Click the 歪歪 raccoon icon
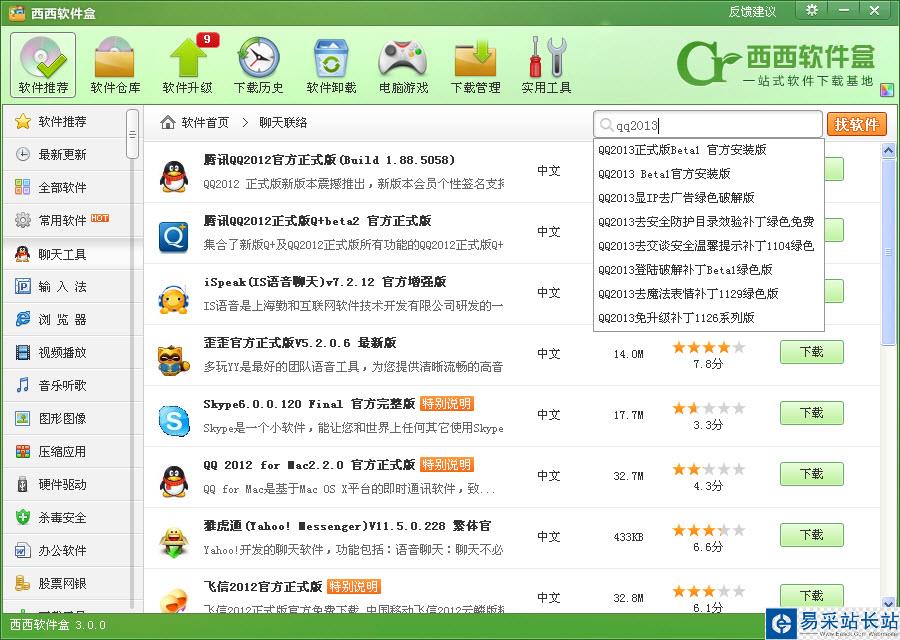Screen dimensions: 900x640 point(173,360)
